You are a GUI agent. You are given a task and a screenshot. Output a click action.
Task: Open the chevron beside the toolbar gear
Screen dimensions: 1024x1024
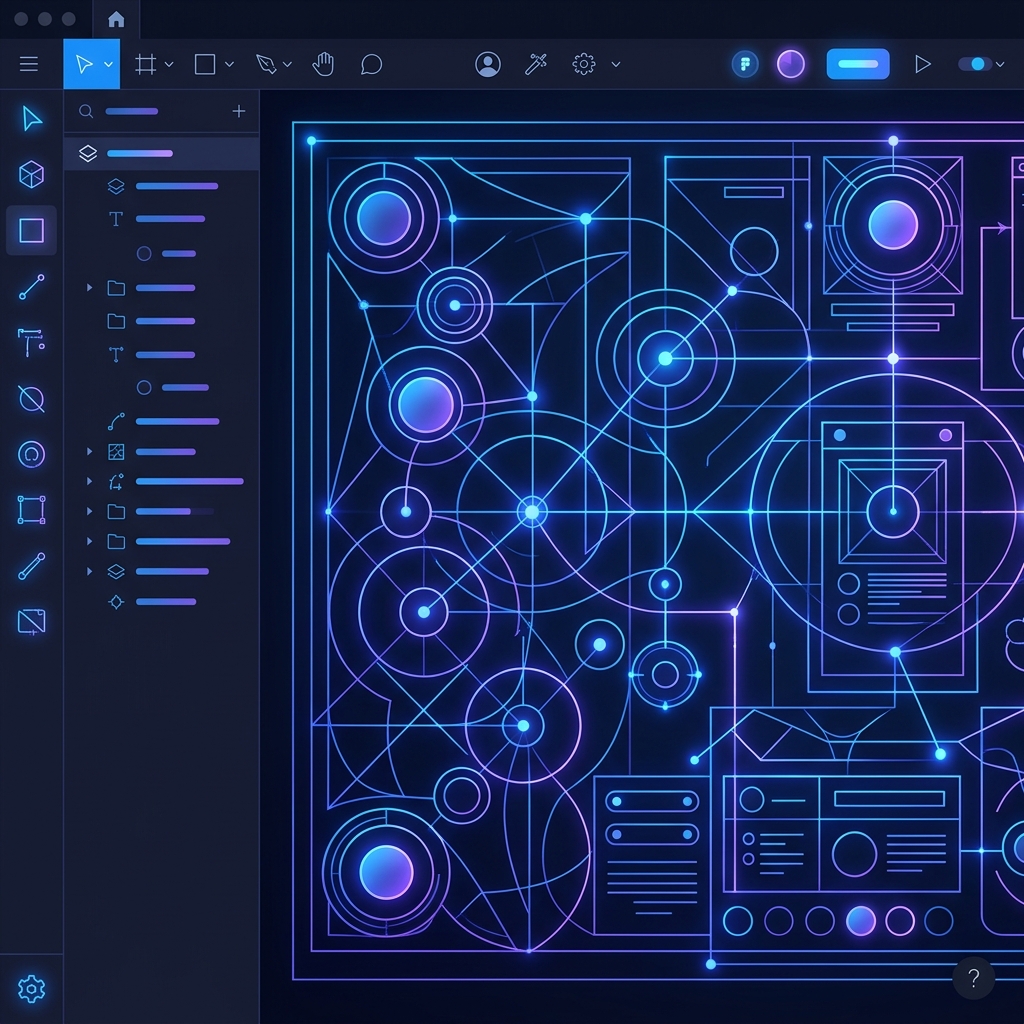pos(615,64)
